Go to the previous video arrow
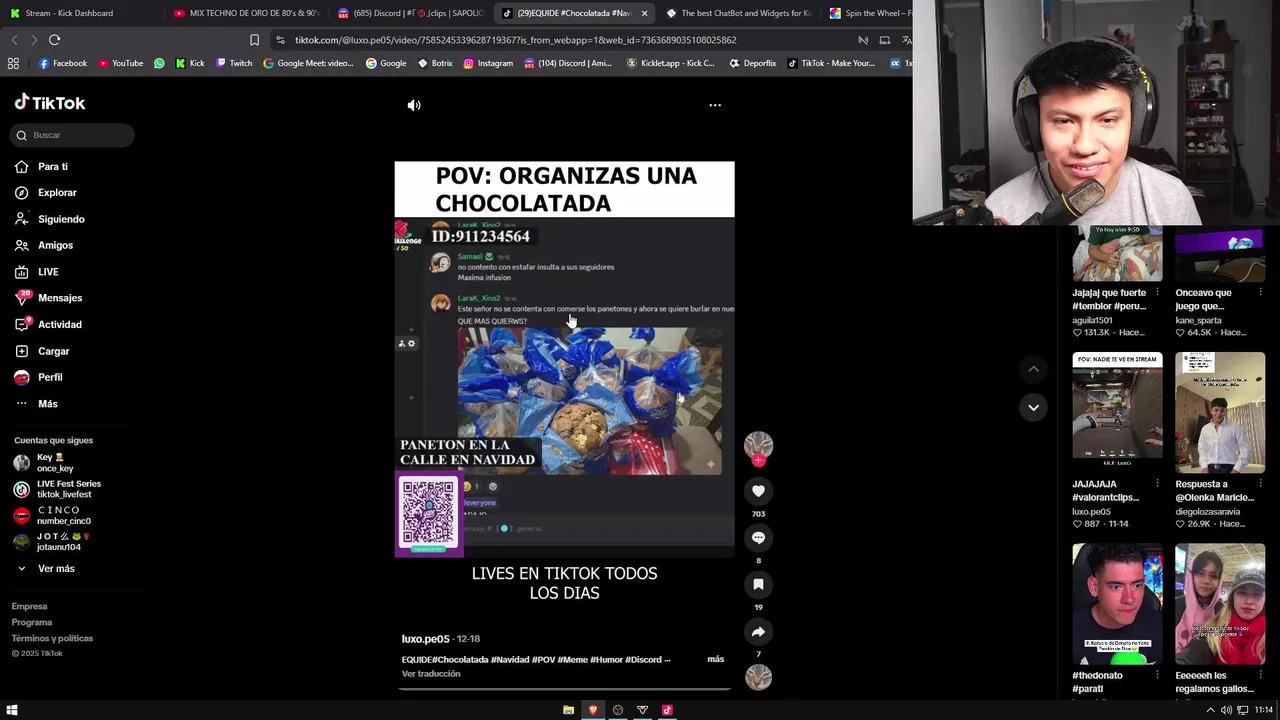Image resolution: width=1280 pixels, height=720 pixels. [1033, 369]
